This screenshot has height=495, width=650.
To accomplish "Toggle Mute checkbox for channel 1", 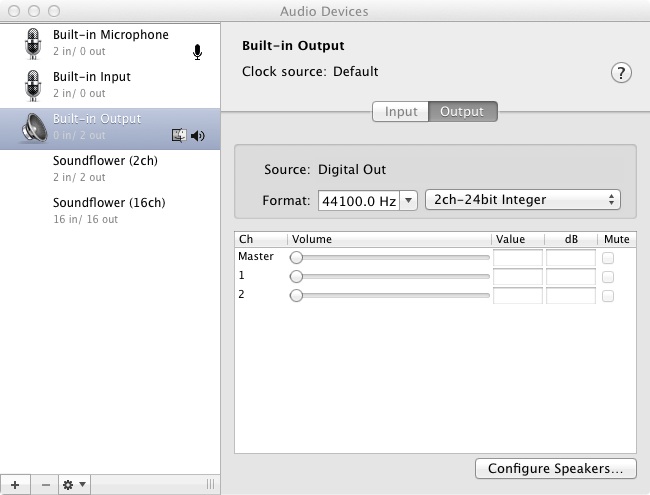I will click(x=608, y=277).
